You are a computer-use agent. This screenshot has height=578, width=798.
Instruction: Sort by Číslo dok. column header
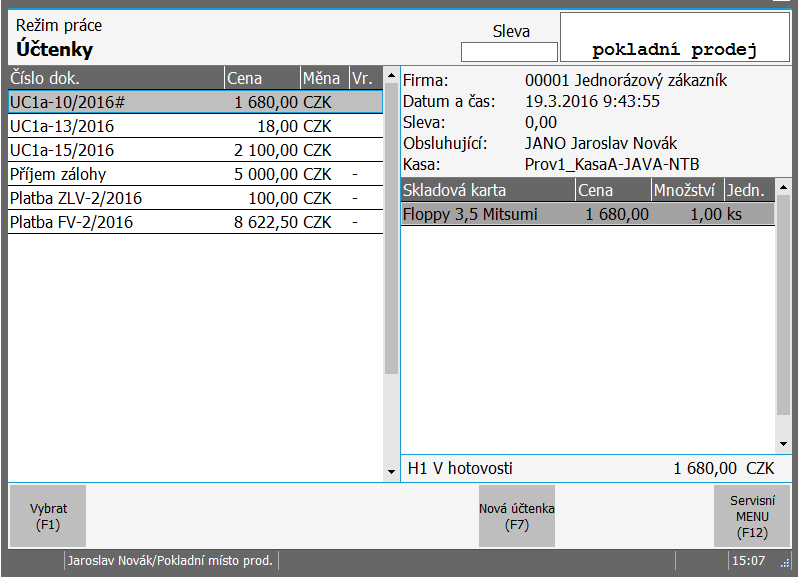(116, 78)
